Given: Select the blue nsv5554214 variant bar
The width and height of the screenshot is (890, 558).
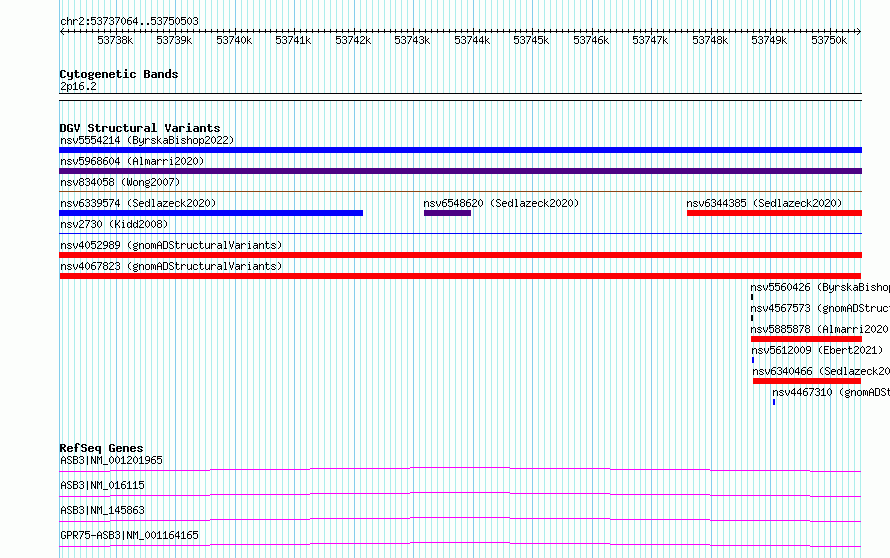Looking at the screenshot, I should (460, 150).
